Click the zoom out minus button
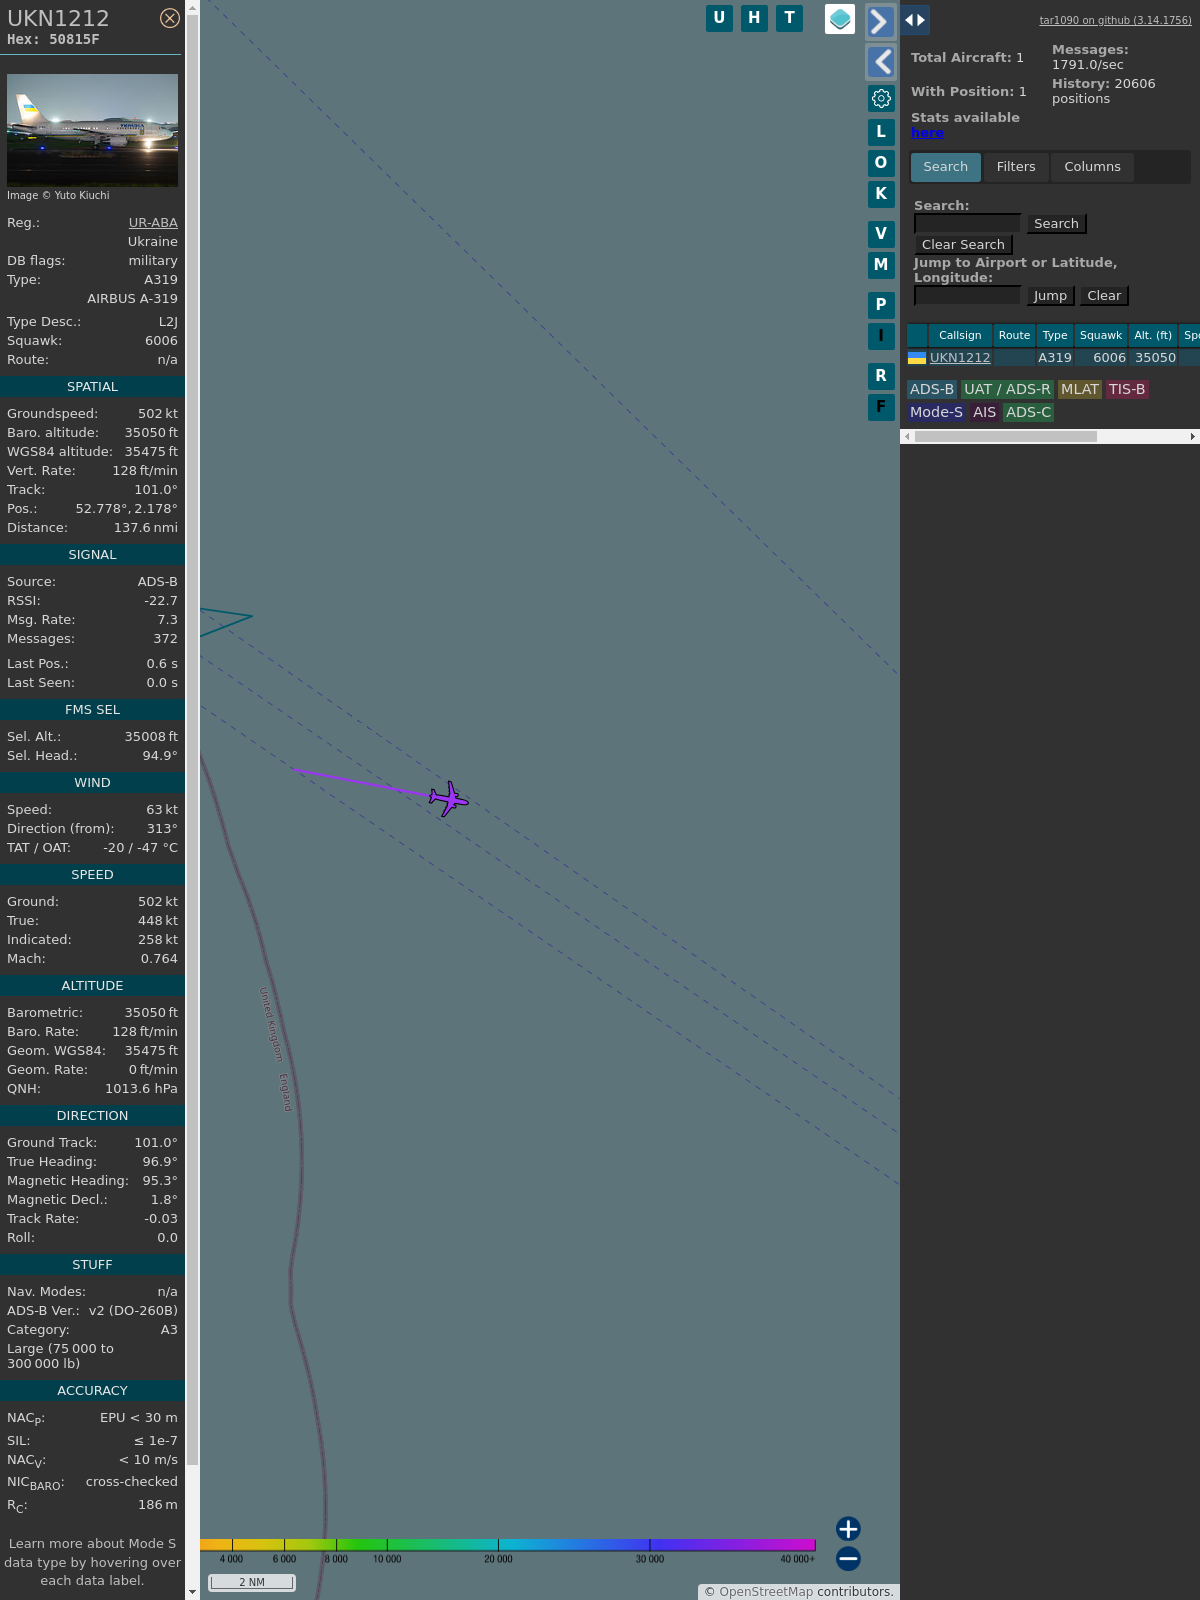The width and height of the screenshot is (1200, 1600). pyautogui.click(x=848, y=1558)
